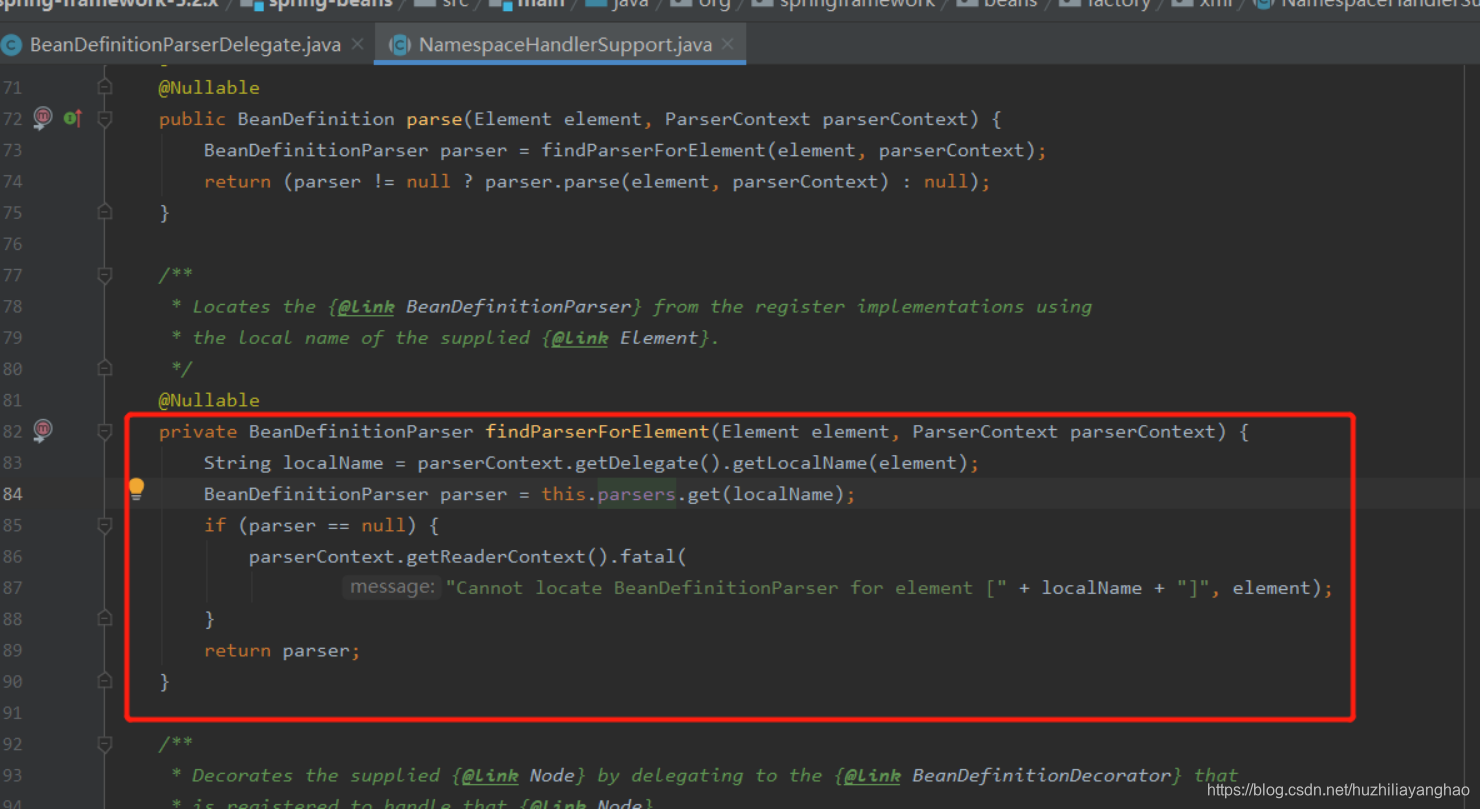Click the @Nullable annotation on line 71
The width and height of the screenshot is (1480, 809).
(209, 88)
